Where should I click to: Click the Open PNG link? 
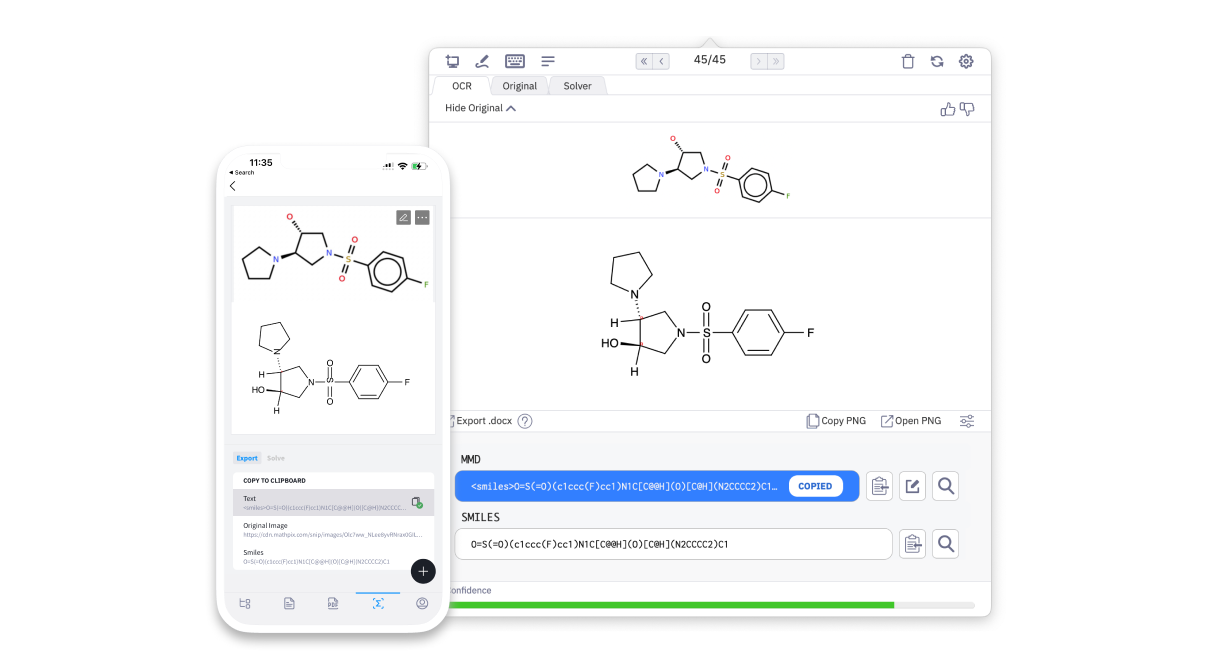tap(911, 421)
